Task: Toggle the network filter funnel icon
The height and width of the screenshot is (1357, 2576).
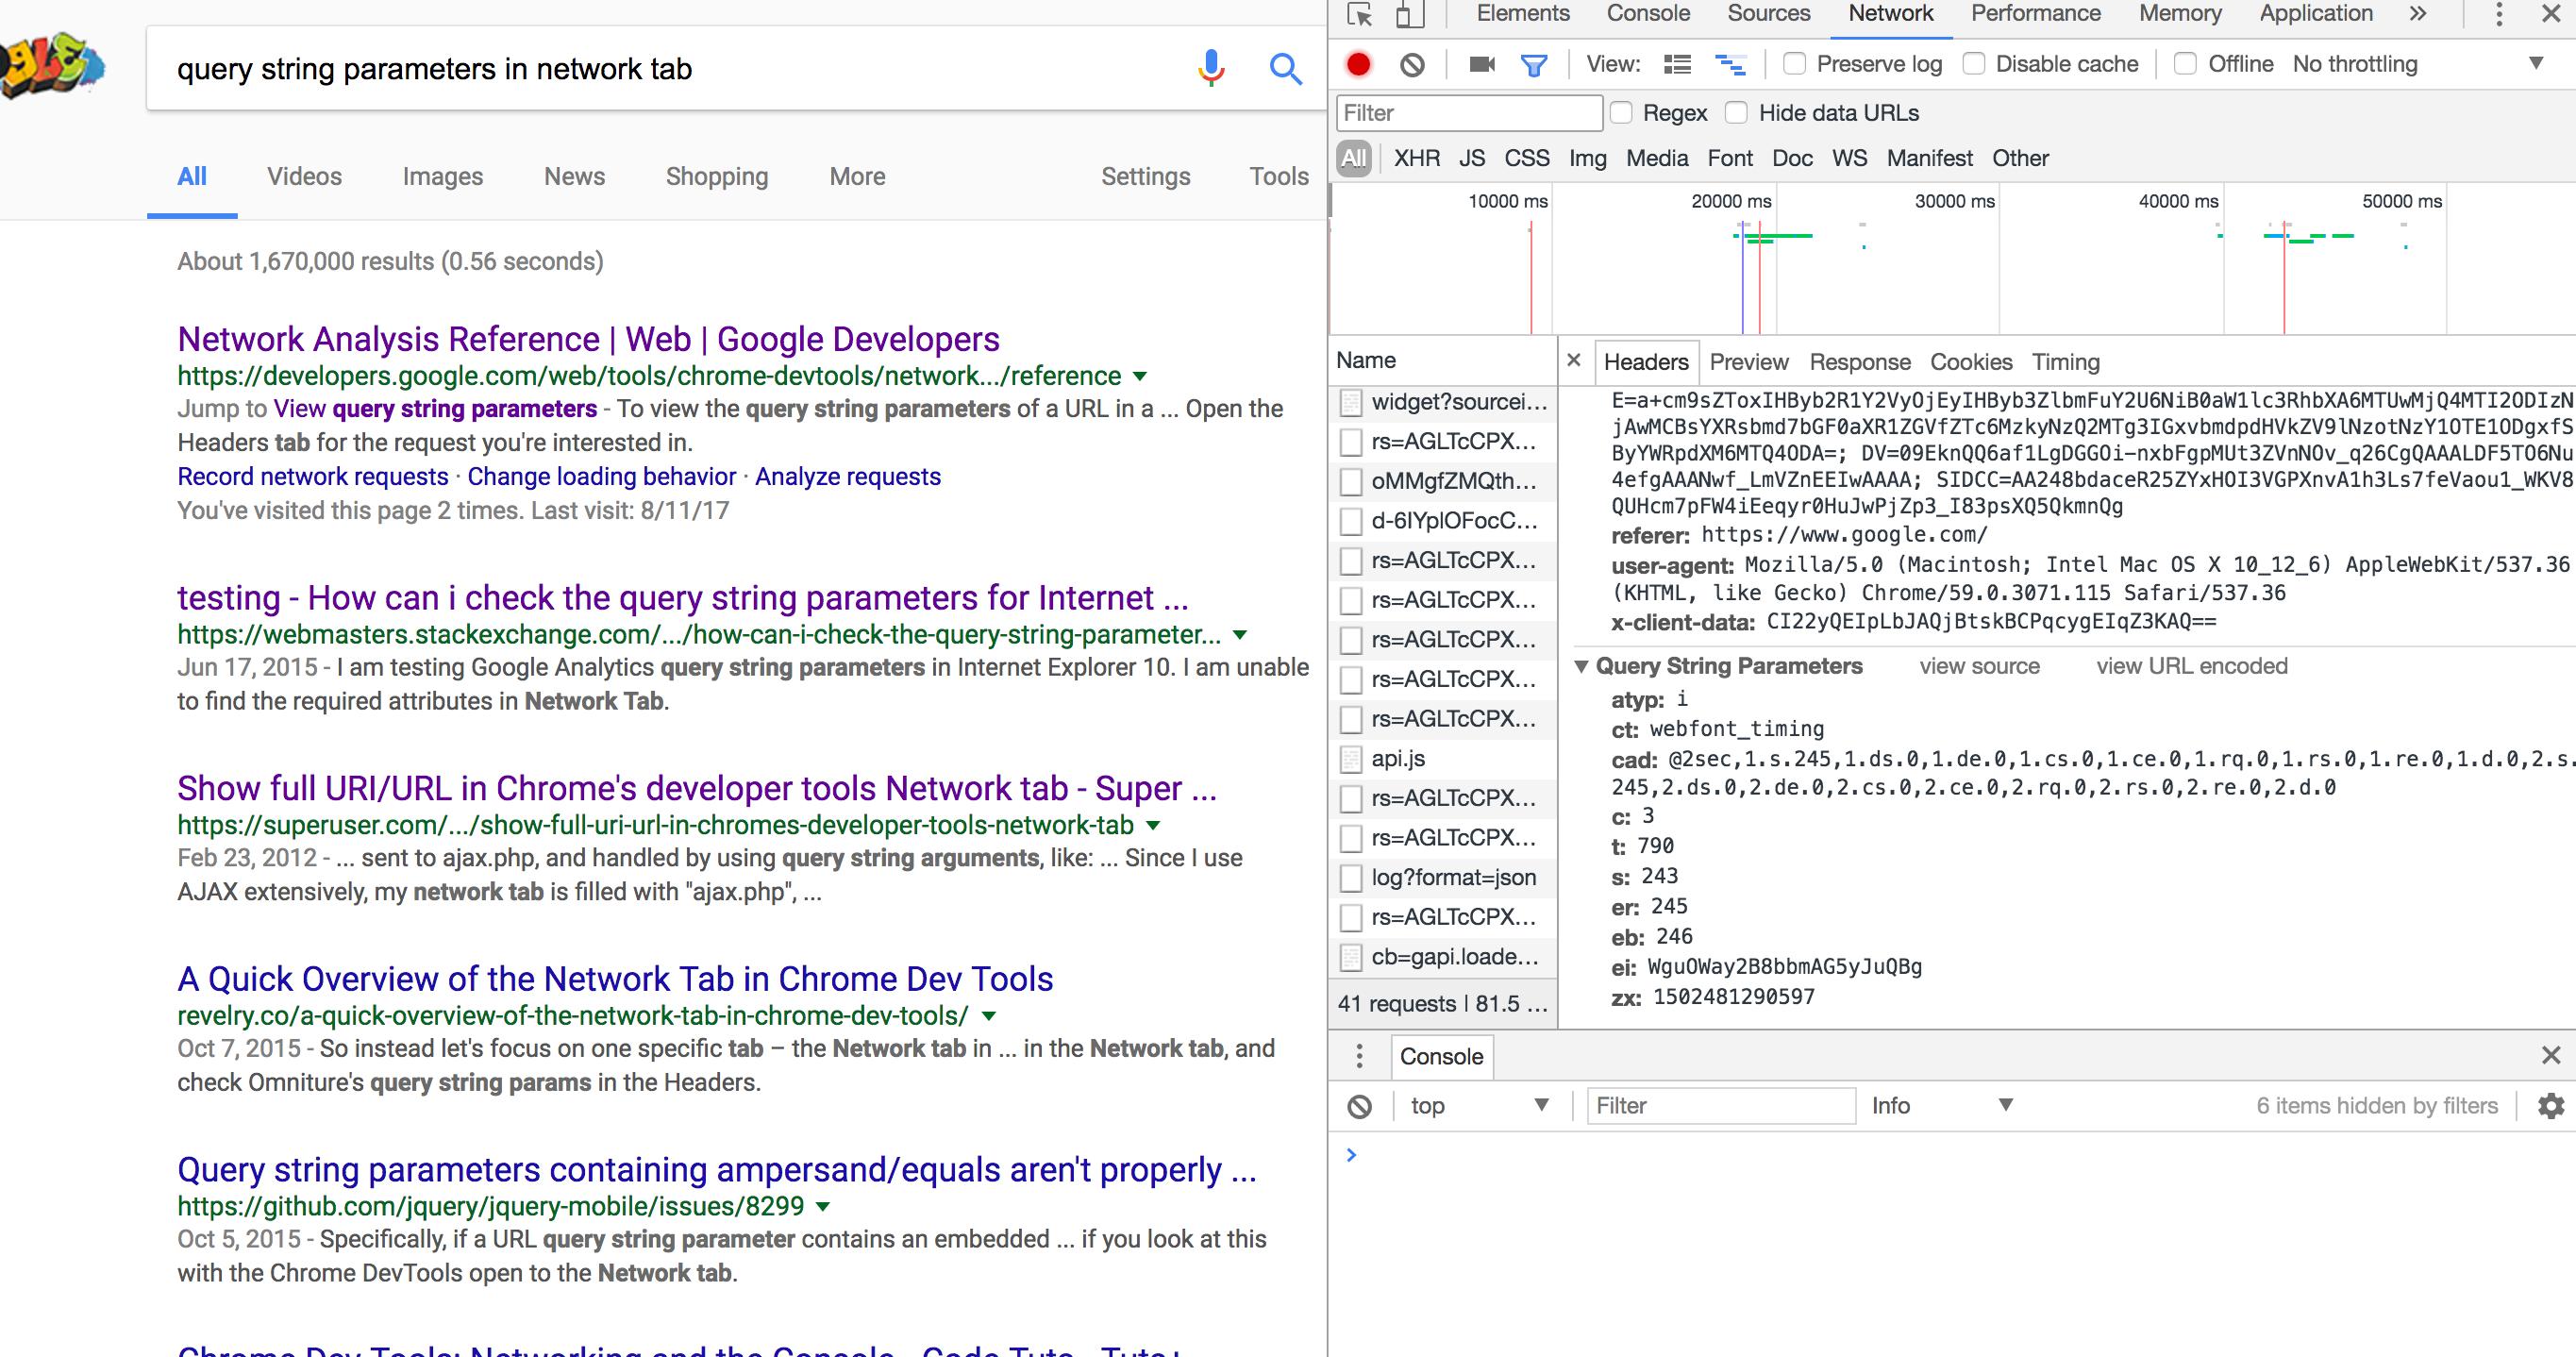Action: point(1534,65)
